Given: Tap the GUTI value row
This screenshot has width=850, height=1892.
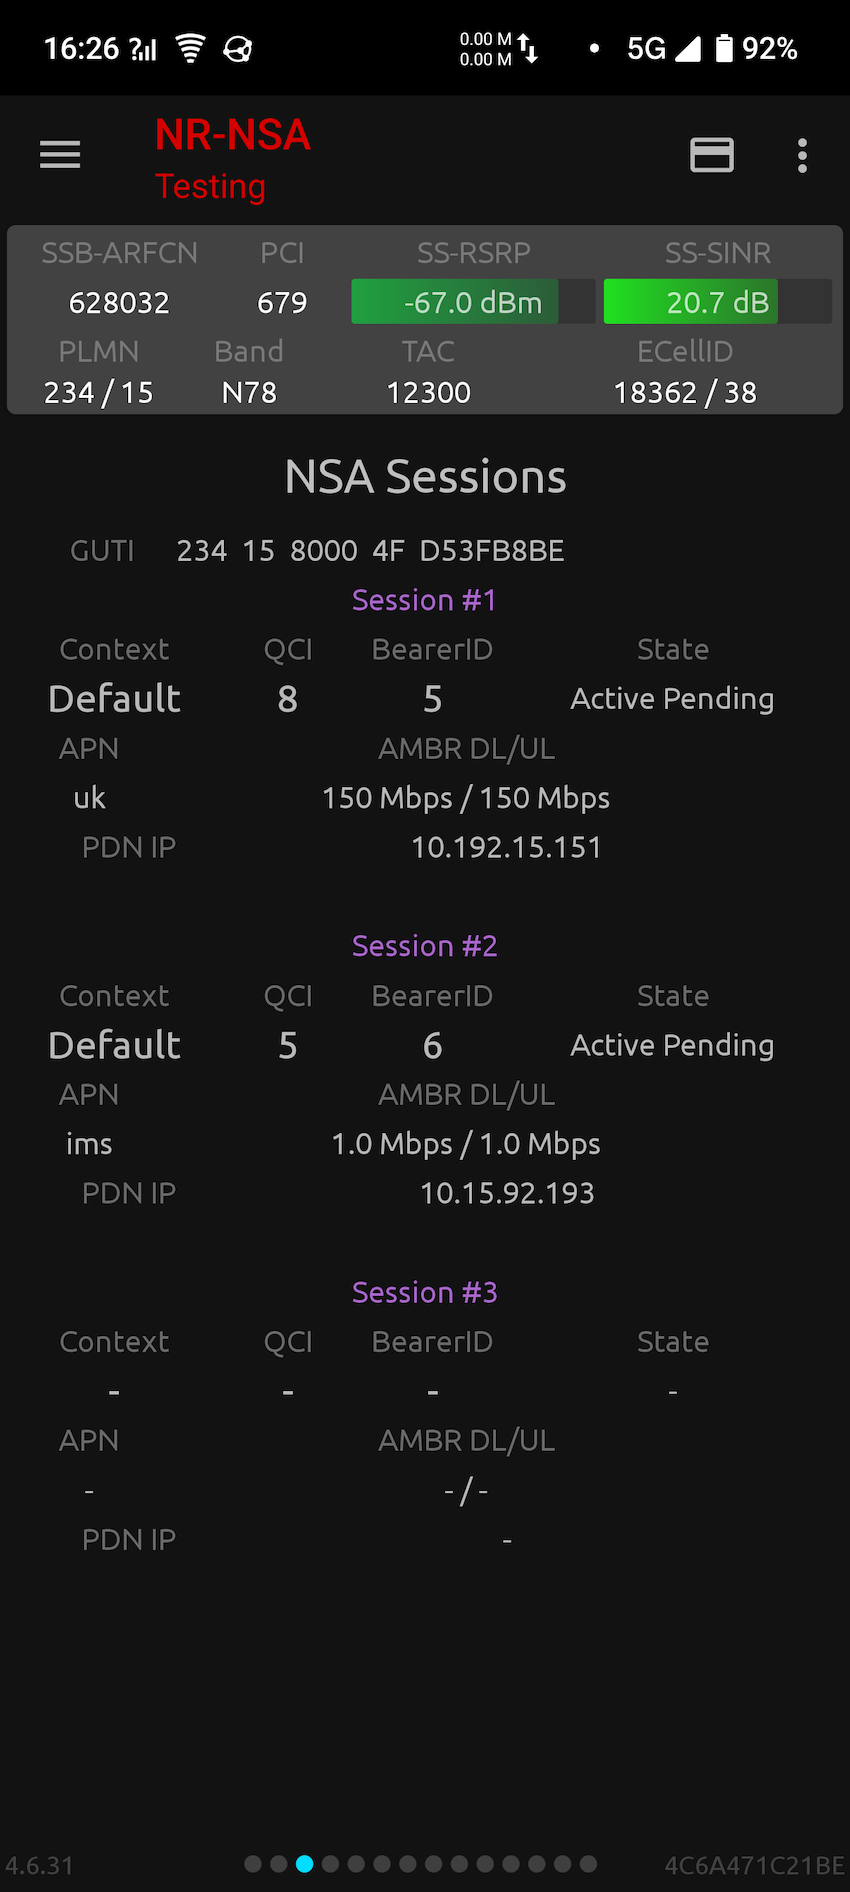Looking at the screenshot, I should 370,551.
